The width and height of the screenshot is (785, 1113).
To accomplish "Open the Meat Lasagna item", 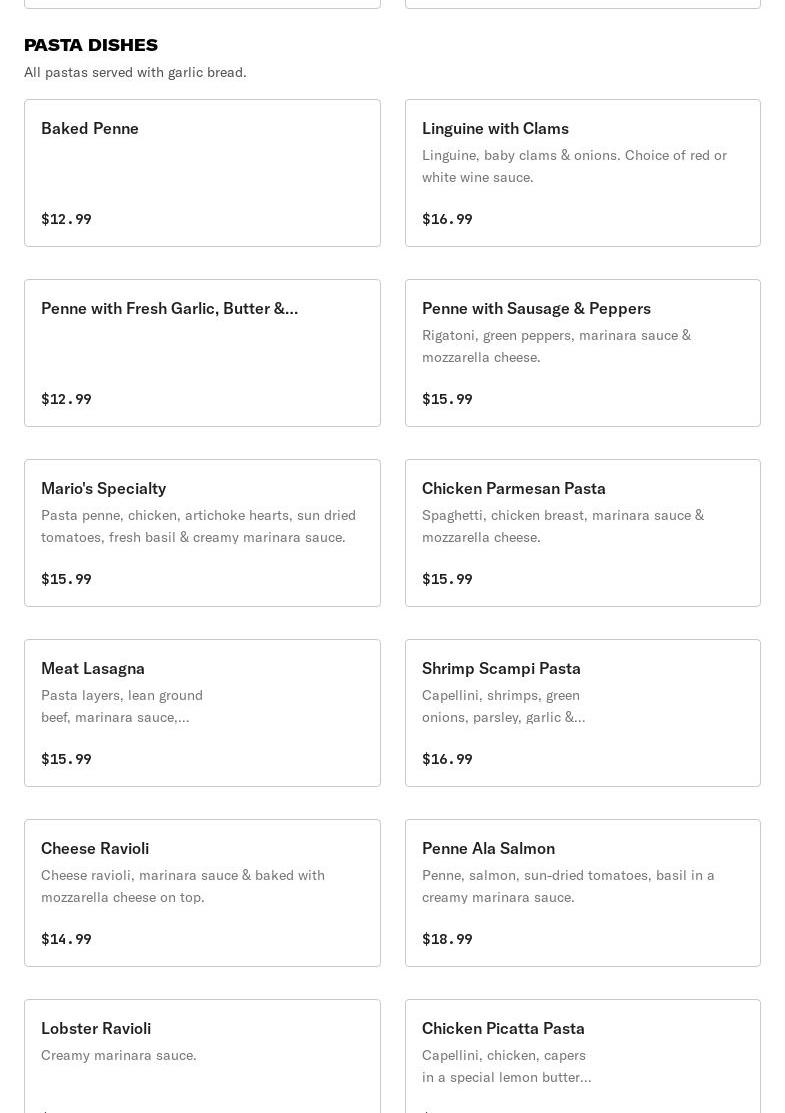I will [x=202, y=712].
